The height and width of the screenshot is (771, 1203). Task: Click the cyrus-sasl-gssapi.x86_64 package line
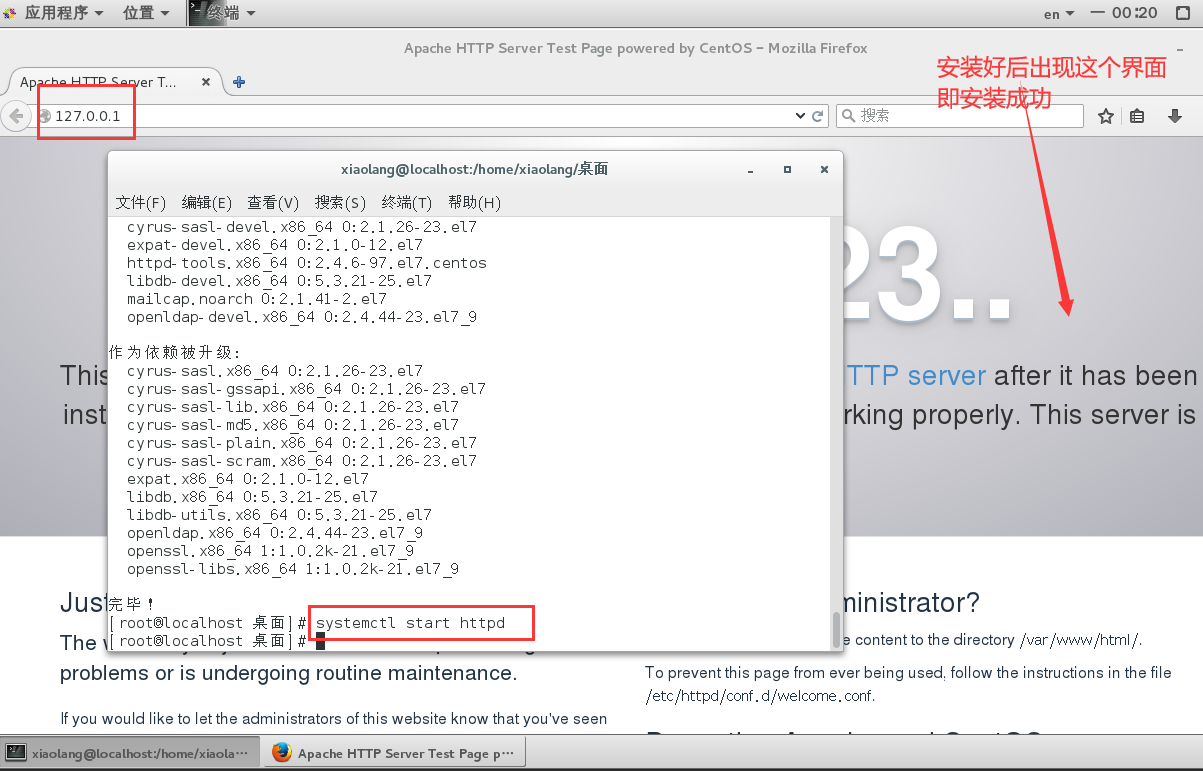tap(306, 389)
